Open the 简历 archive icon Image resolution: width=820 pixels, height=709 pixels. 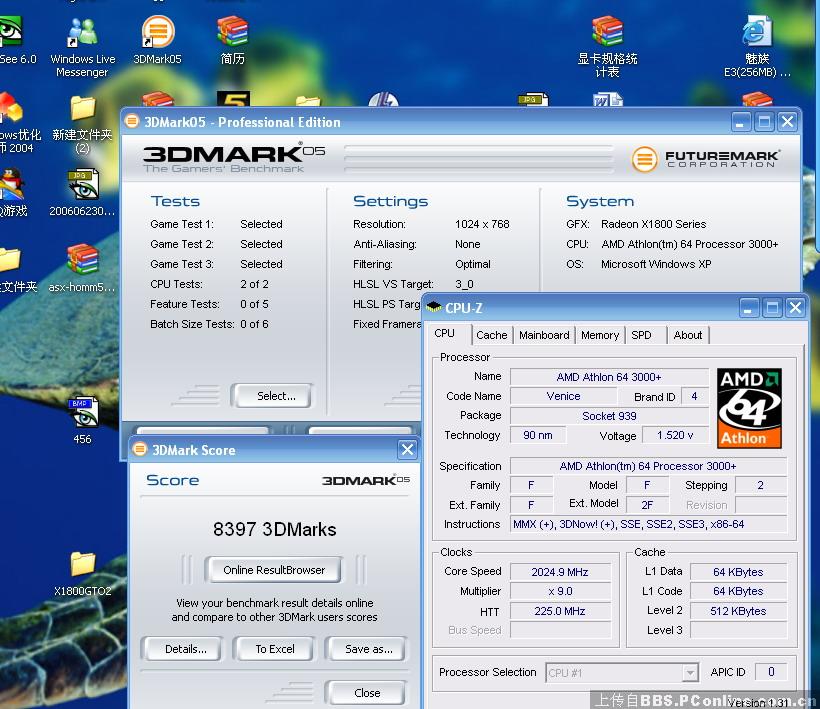[232, 32]
